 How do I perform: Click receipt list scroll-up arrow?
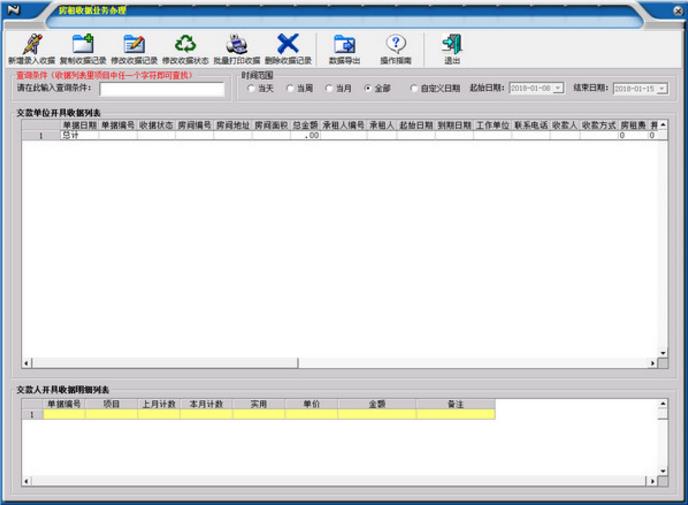pyautogui.click(x=663, y=125)
